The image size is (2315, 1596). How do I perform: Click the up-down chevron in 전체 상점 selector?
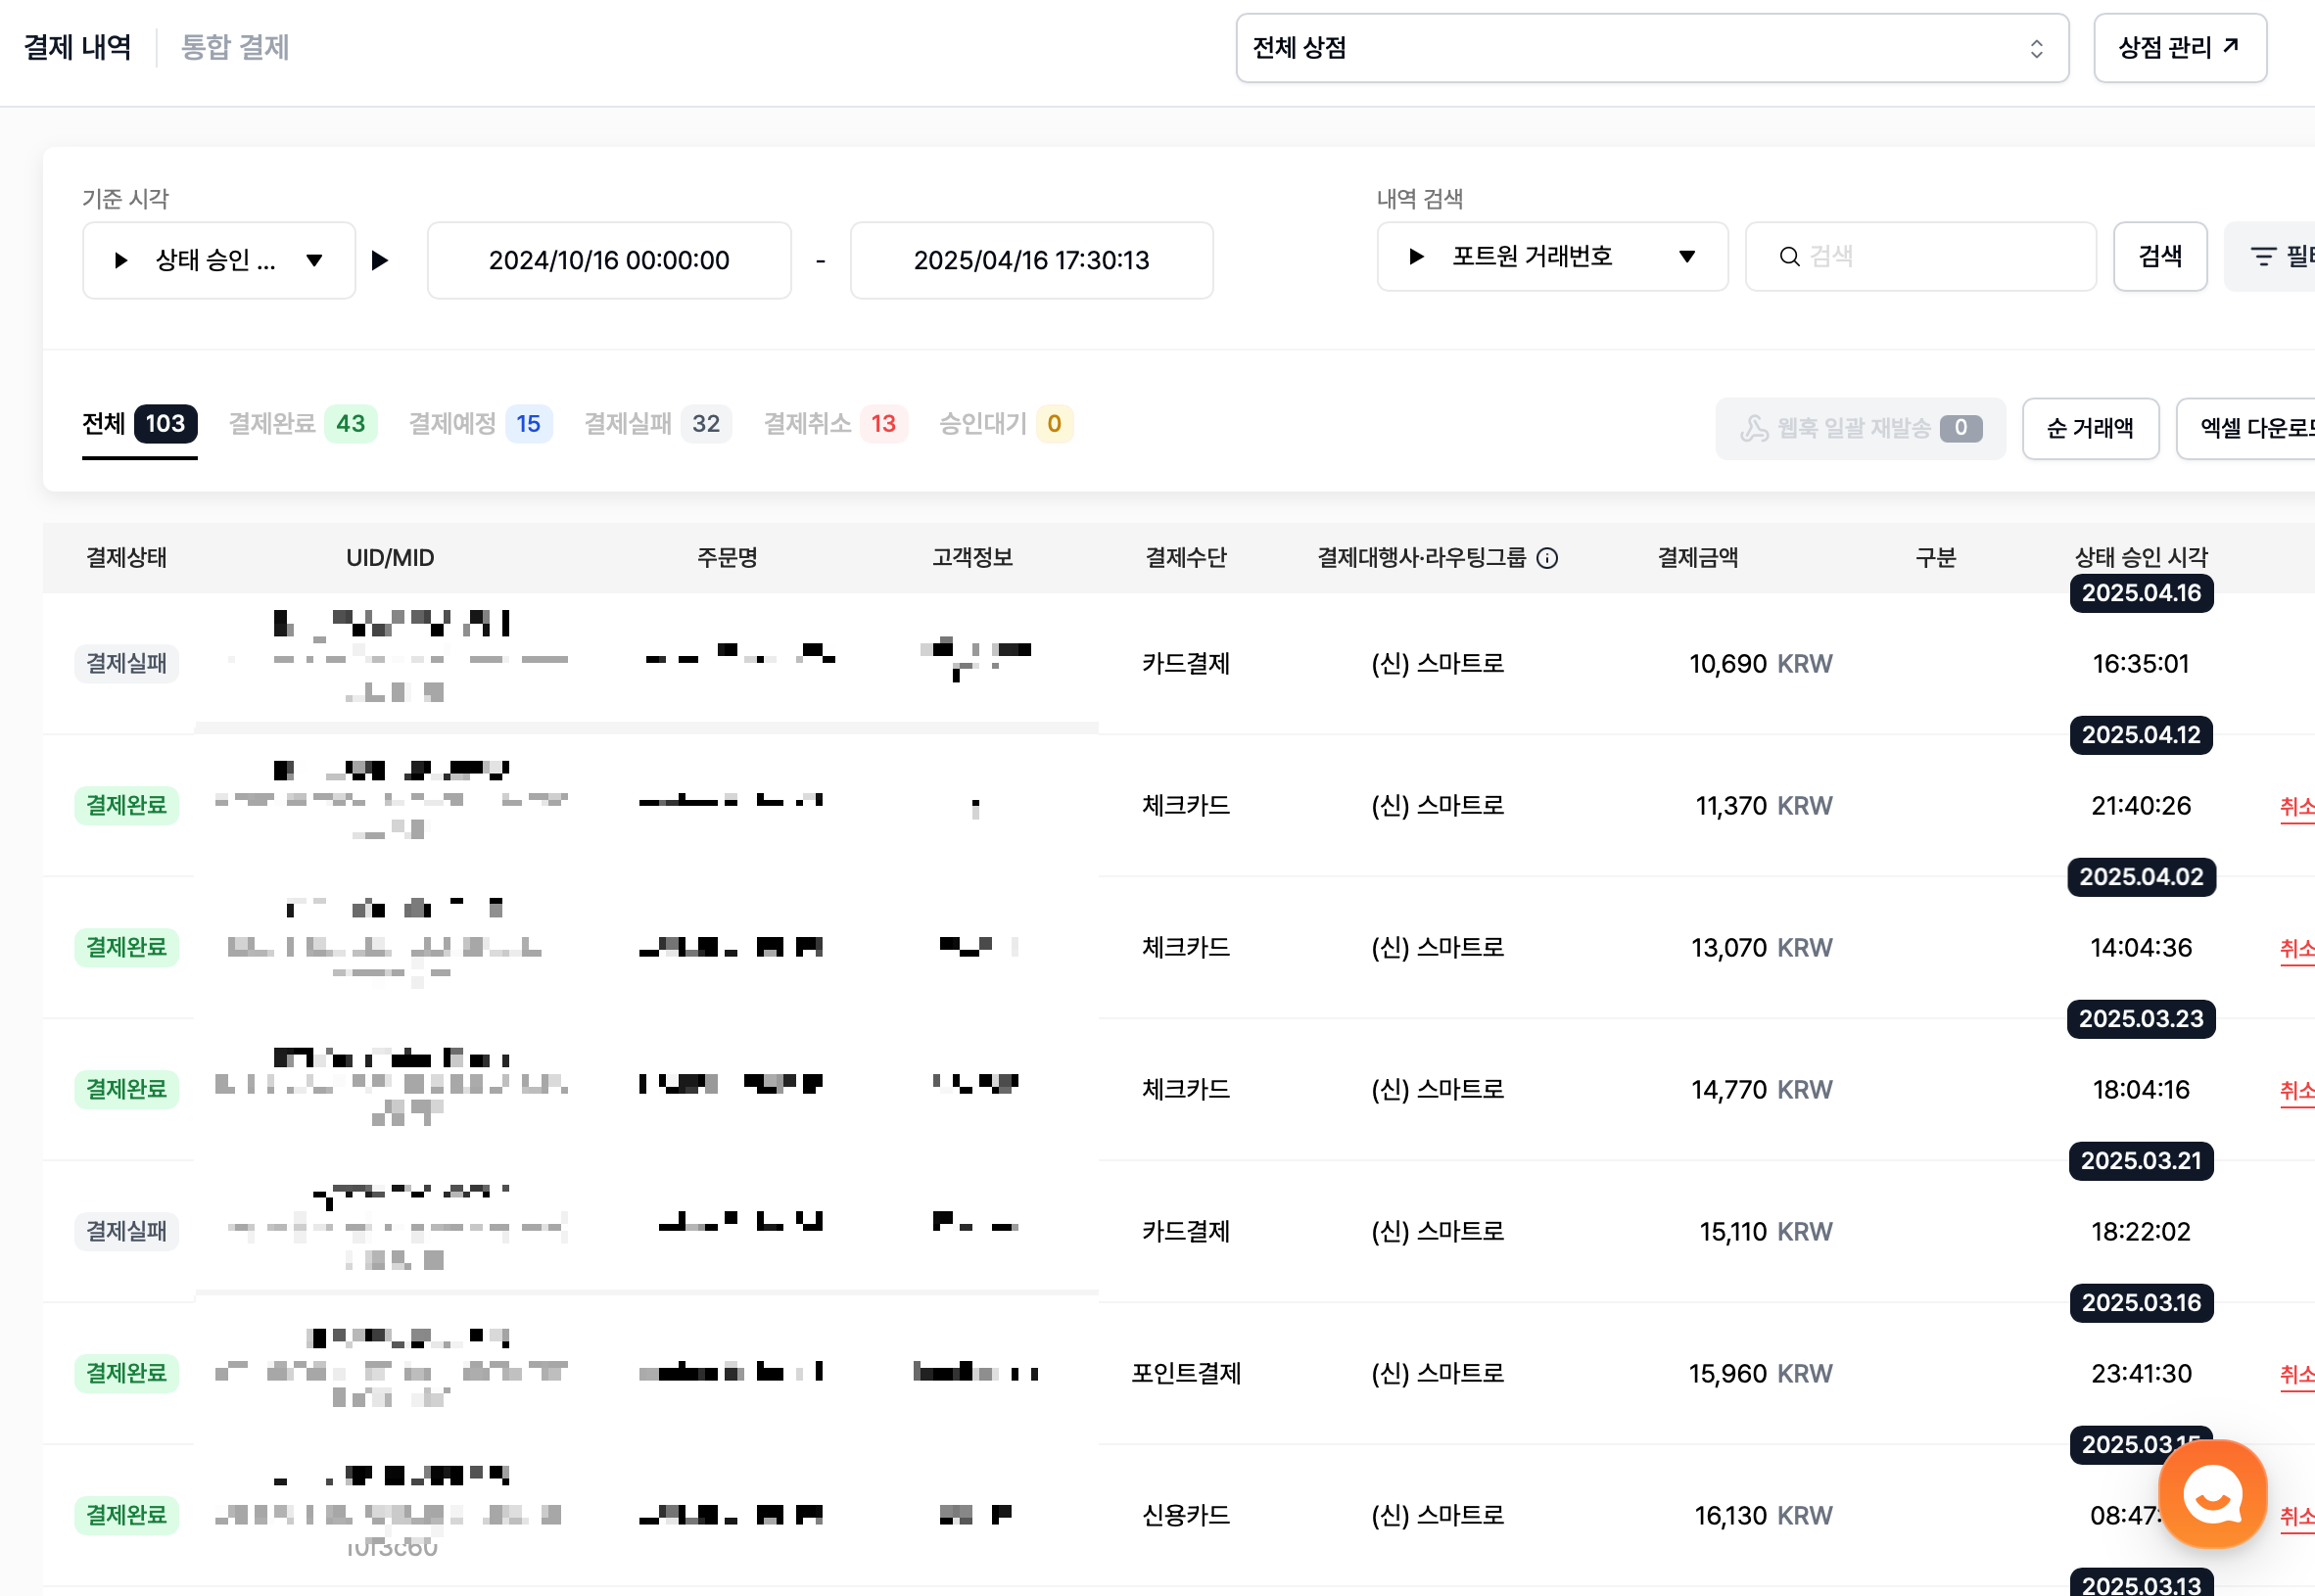(2036, 48)
